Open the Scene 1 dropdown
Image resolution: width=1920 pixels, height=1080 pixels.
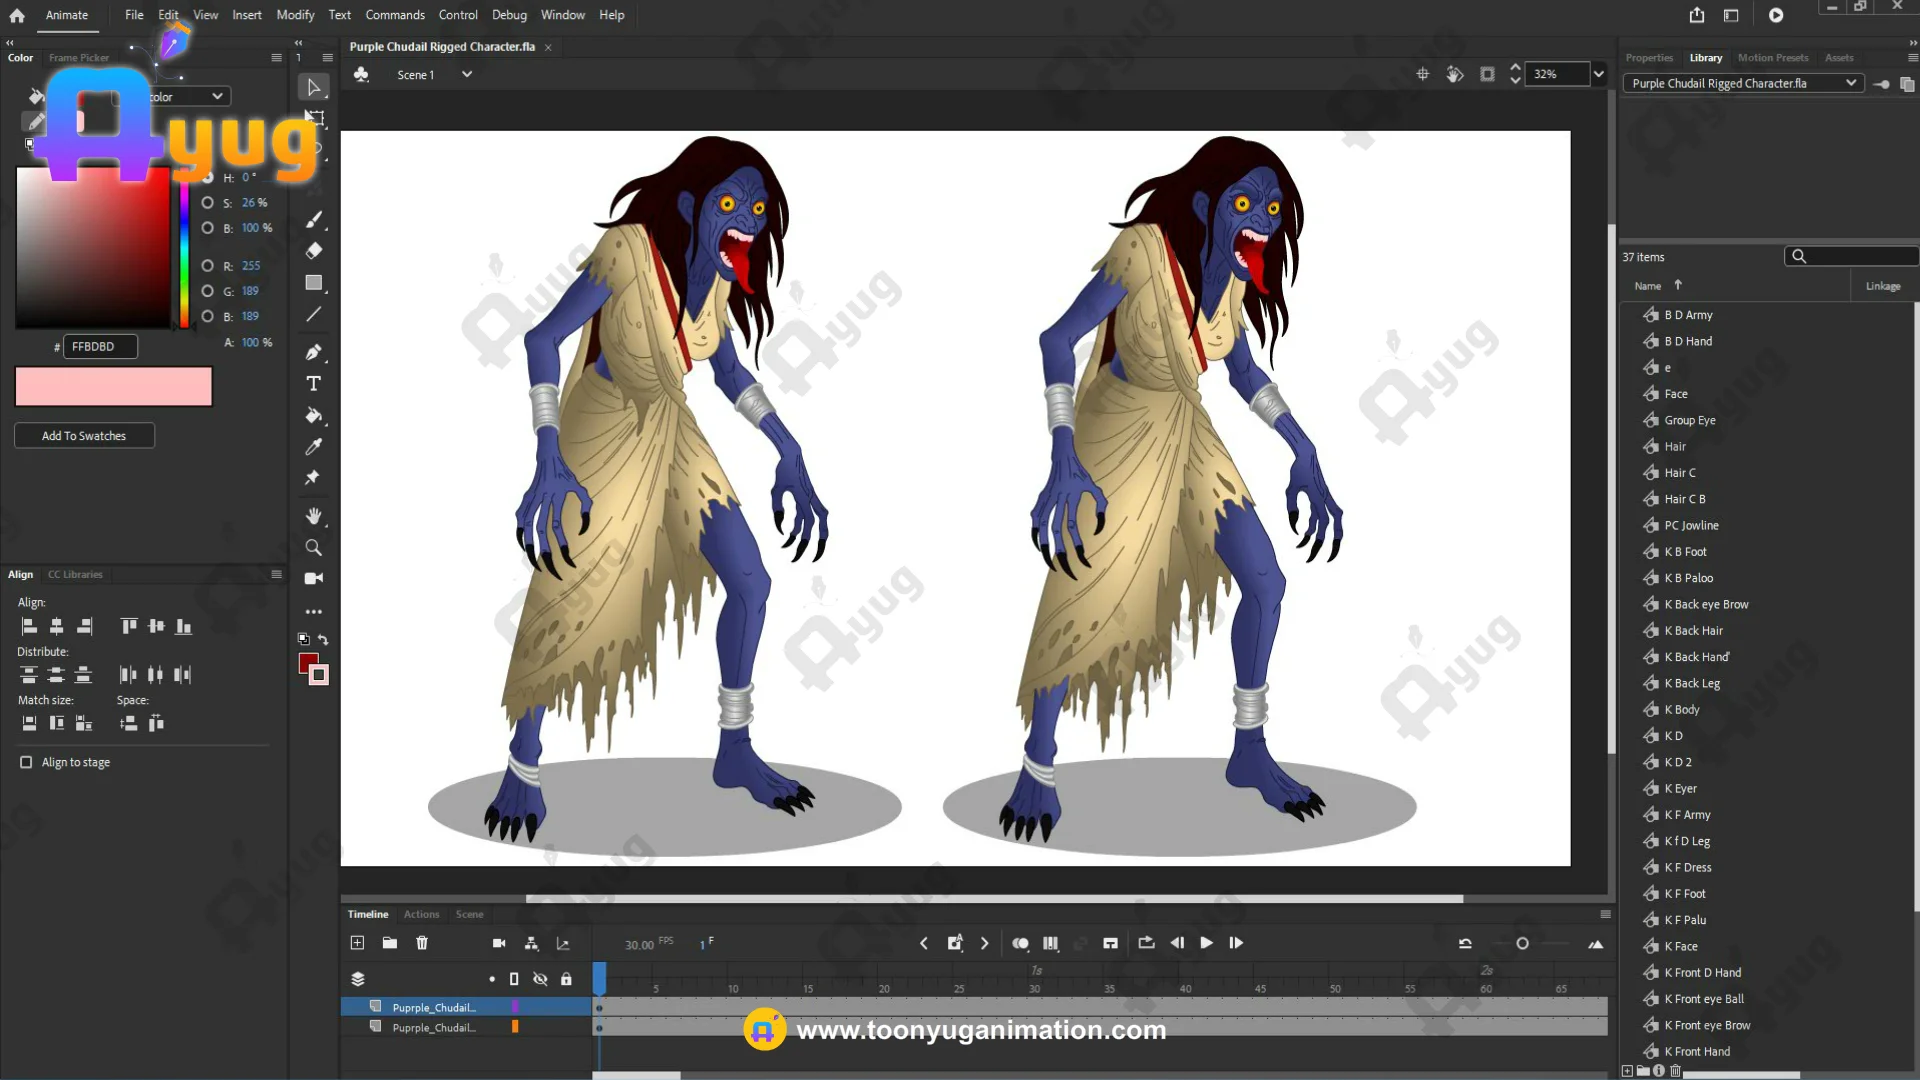click(466, 74)
